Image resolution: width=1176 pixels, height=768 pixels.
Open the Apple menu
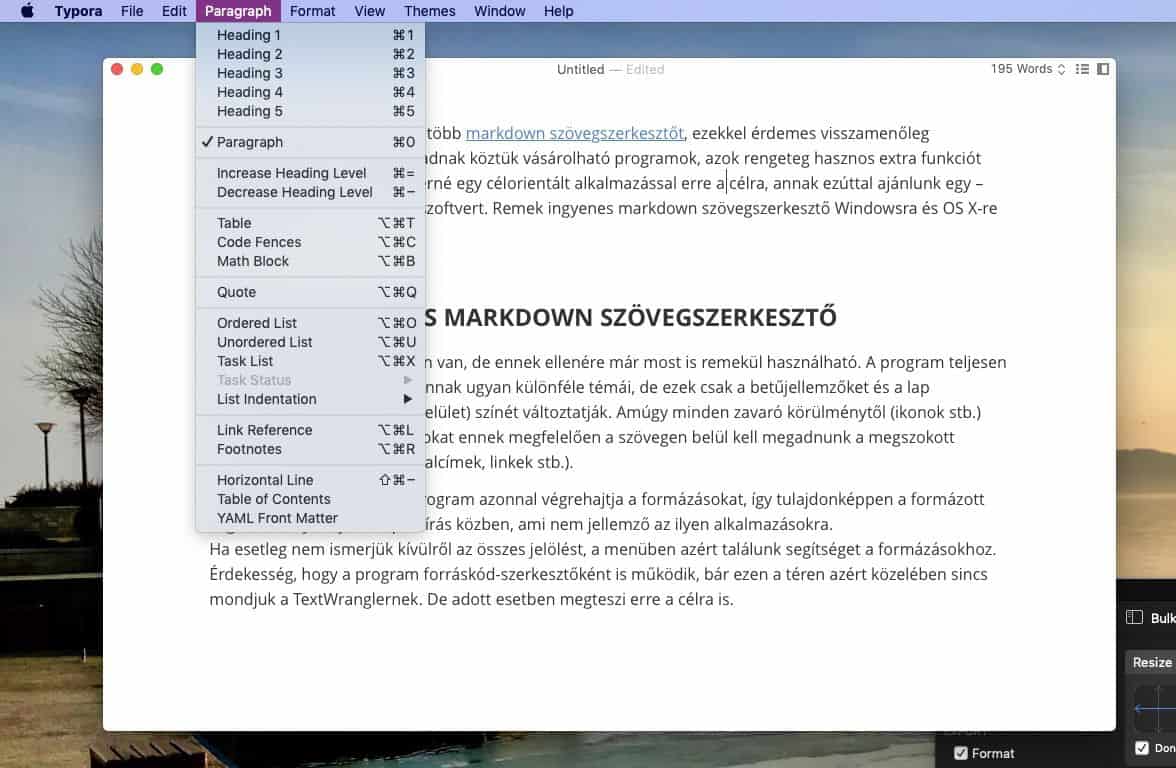tap(27, 10)
